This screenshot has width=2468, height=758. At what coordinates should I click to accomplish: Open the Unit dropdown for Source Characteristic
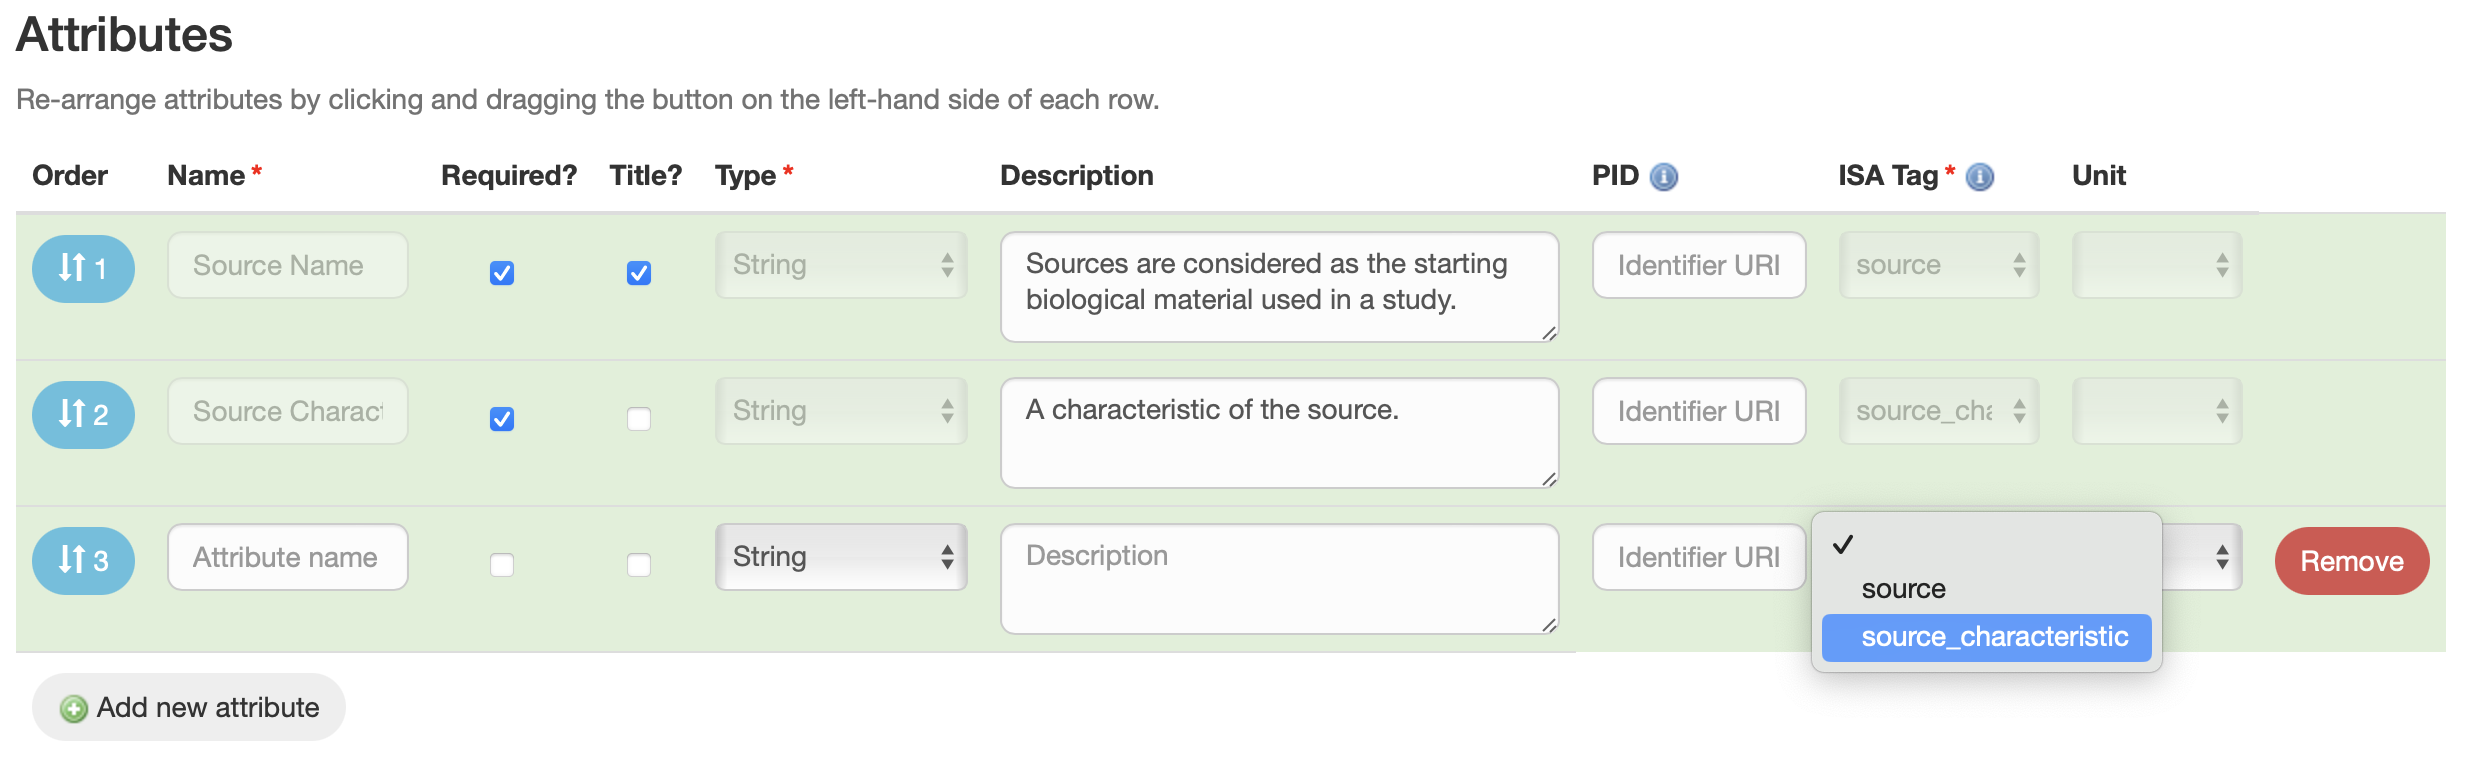coord(2156,410)
